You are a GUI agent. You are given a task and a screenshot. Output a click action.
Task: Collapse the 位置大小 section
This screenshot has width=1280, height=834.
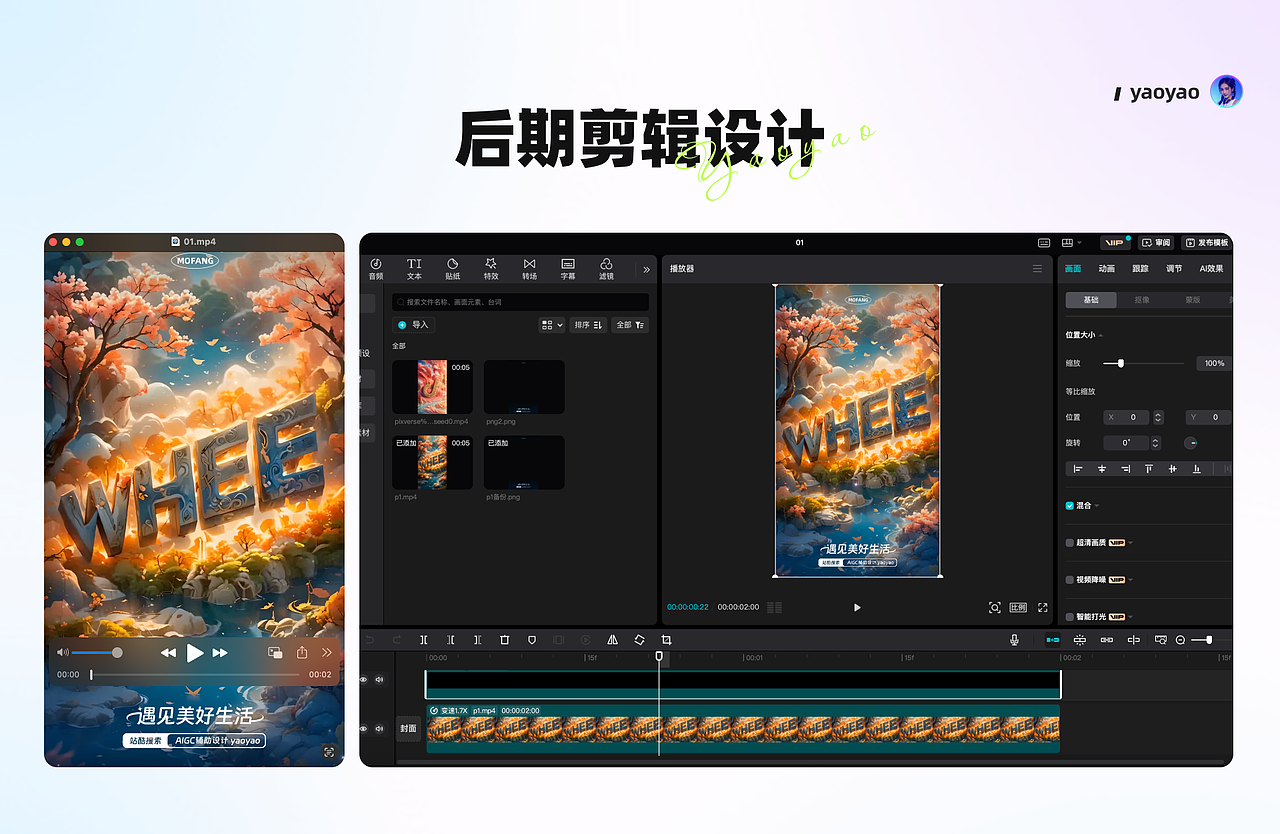pyautogui.click(x=1101, y=335)
